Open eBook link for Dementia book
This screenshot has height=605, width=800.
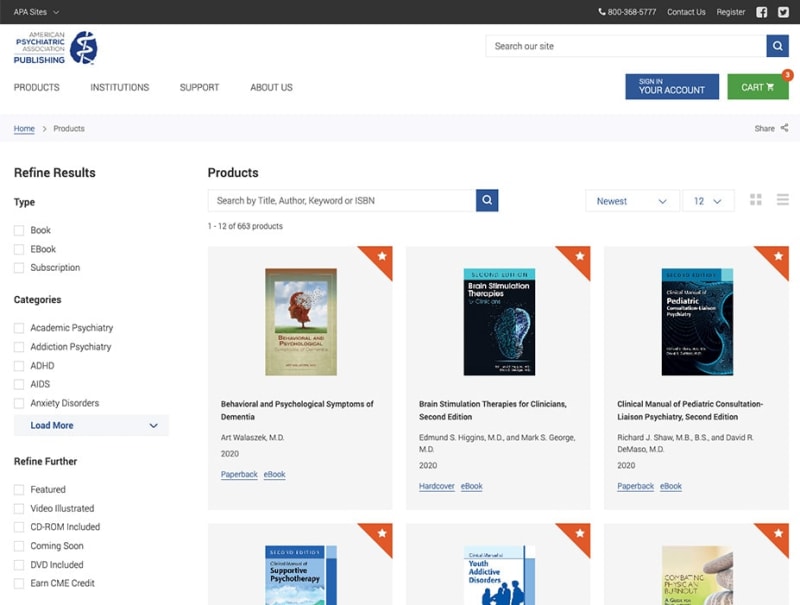pyautogui.click(x=274, y=474)
